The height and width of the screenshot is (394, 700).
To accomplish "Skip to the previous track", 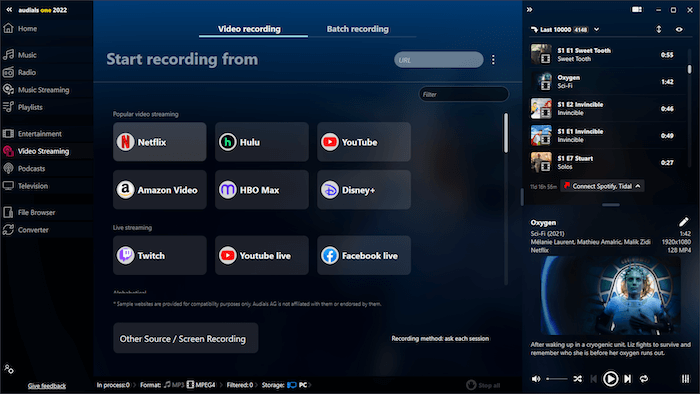I will point(593,379).
